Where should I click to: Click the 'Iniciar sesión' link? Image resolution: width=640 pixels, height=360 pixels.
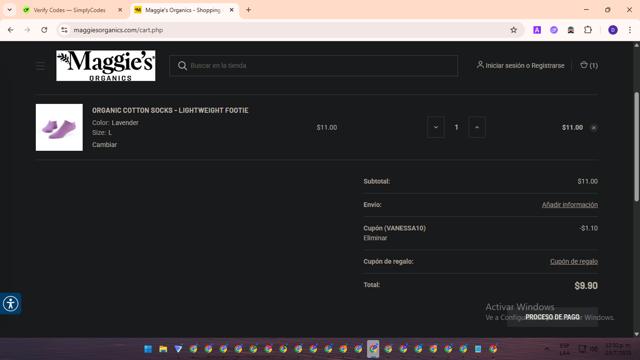click(x=505, y=66)
